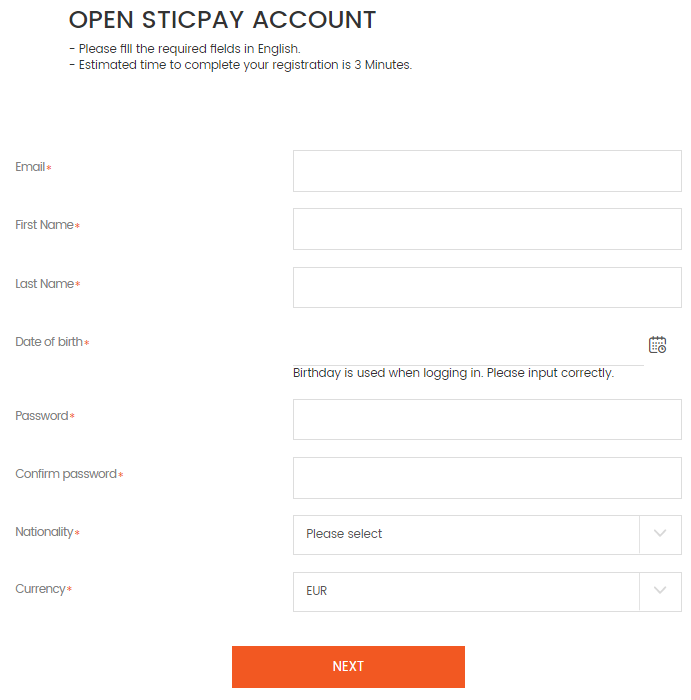The width and height of the screenshot is (691, 700).
Task: Select the Last Name text box
Action: pyautogui.click(x=487, y=288)
